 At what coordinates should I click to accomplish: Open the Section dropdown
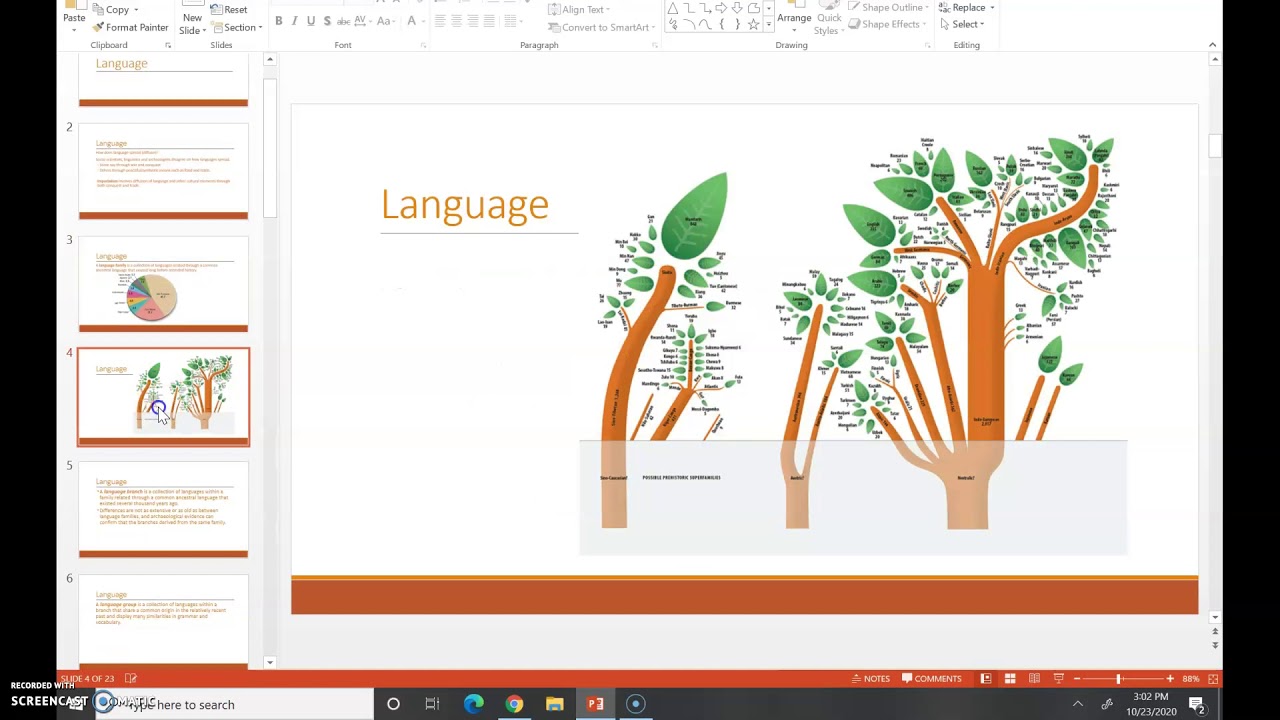[x=238, y=27]
